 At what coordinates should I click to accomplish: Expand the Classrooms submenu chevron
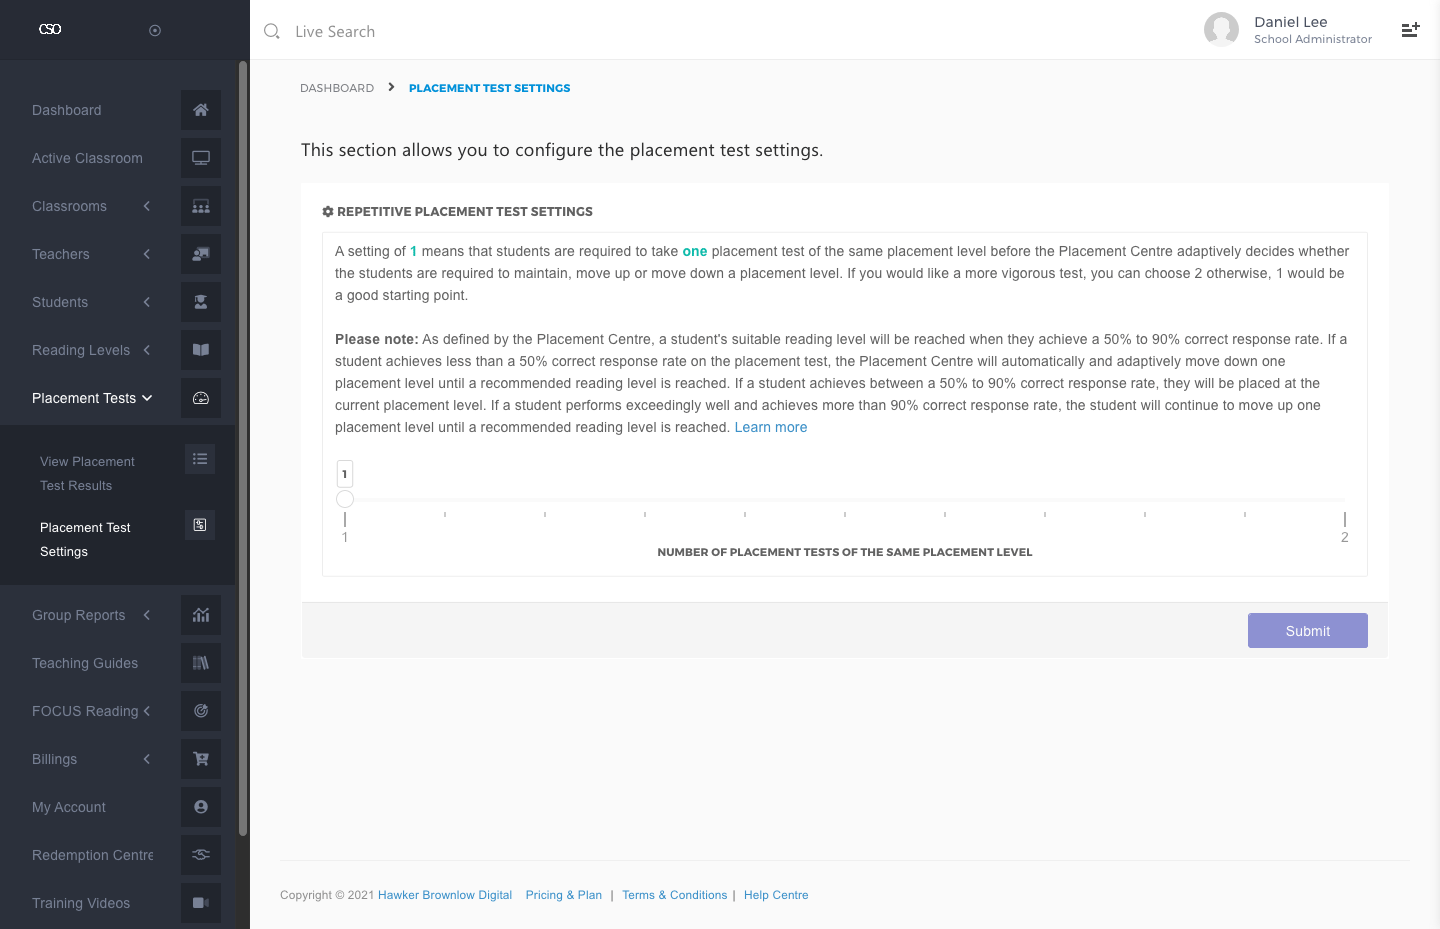tap(147, 206)
